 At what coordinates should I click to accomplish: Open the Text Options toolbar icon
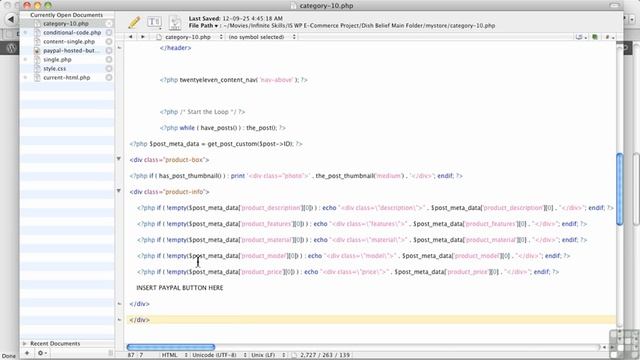coord(154,22)
